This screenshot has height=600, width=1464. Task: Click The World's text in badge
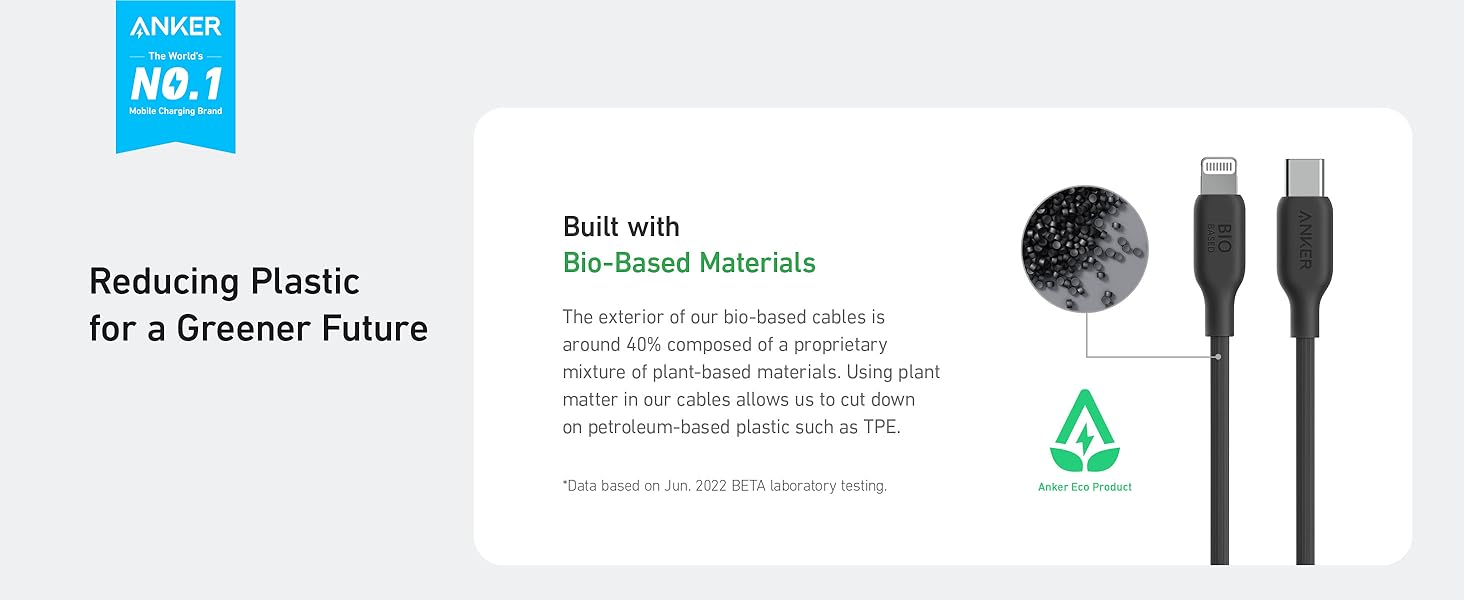coord(176,56)
